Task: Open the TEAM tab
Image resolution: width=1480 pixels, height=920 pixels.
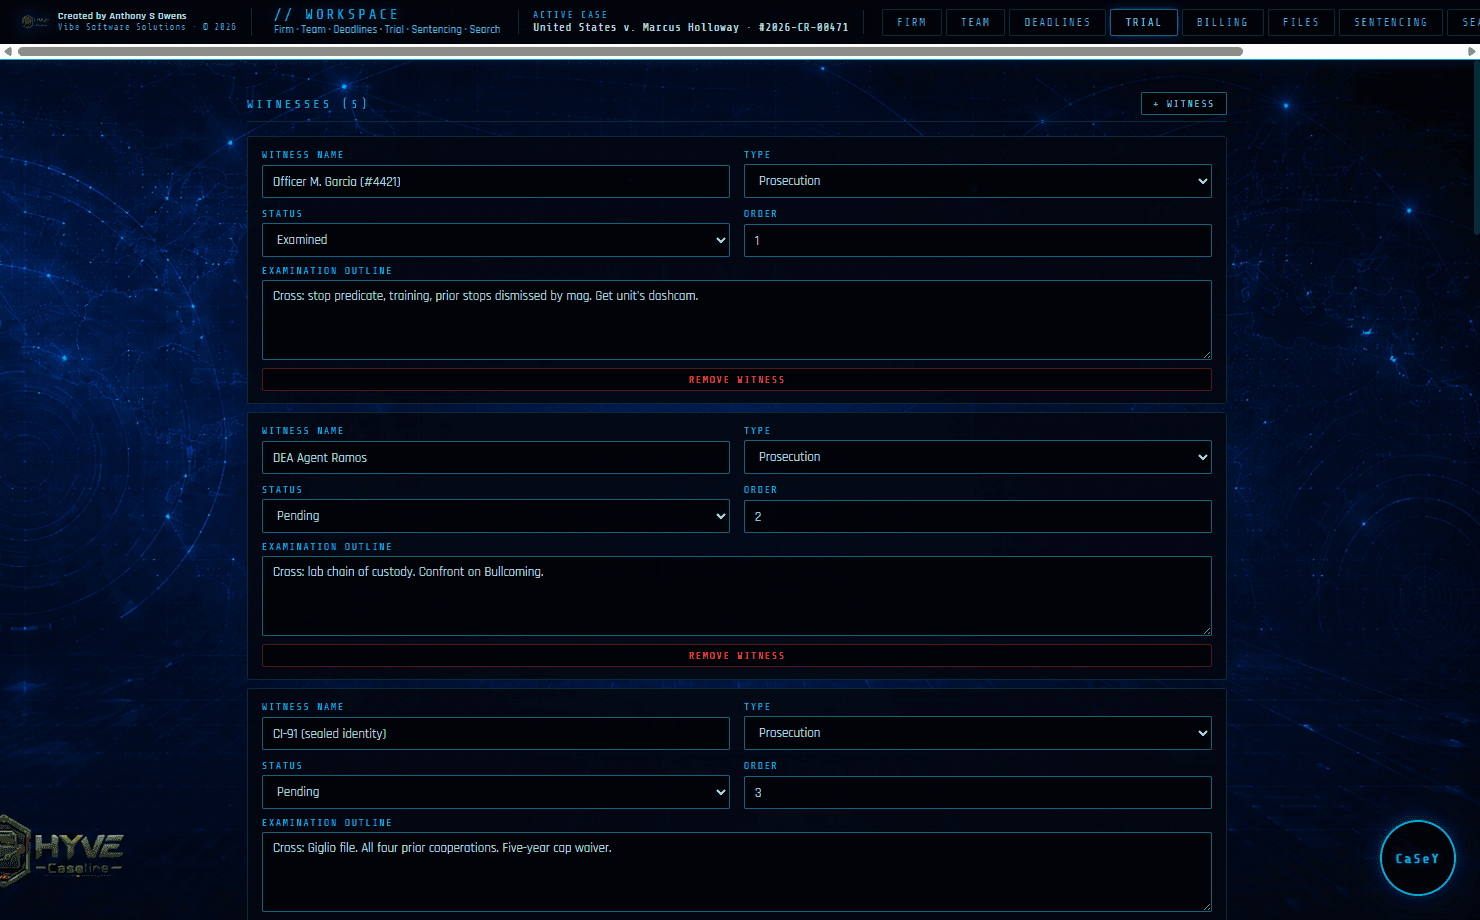Action: coord(976,22)
